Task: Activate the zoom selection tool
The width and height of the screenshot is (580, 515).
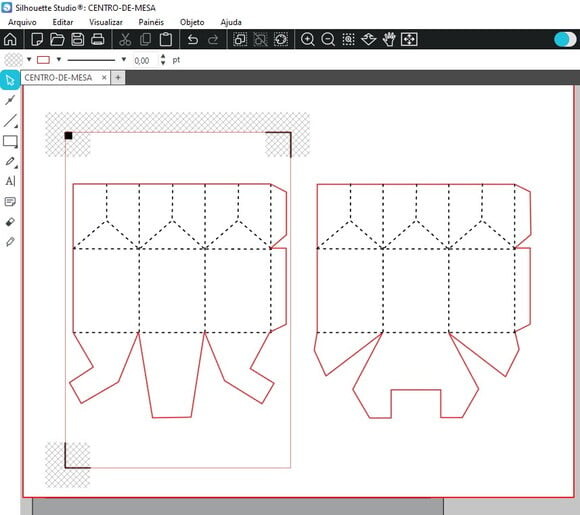Action: pos(348,39)
